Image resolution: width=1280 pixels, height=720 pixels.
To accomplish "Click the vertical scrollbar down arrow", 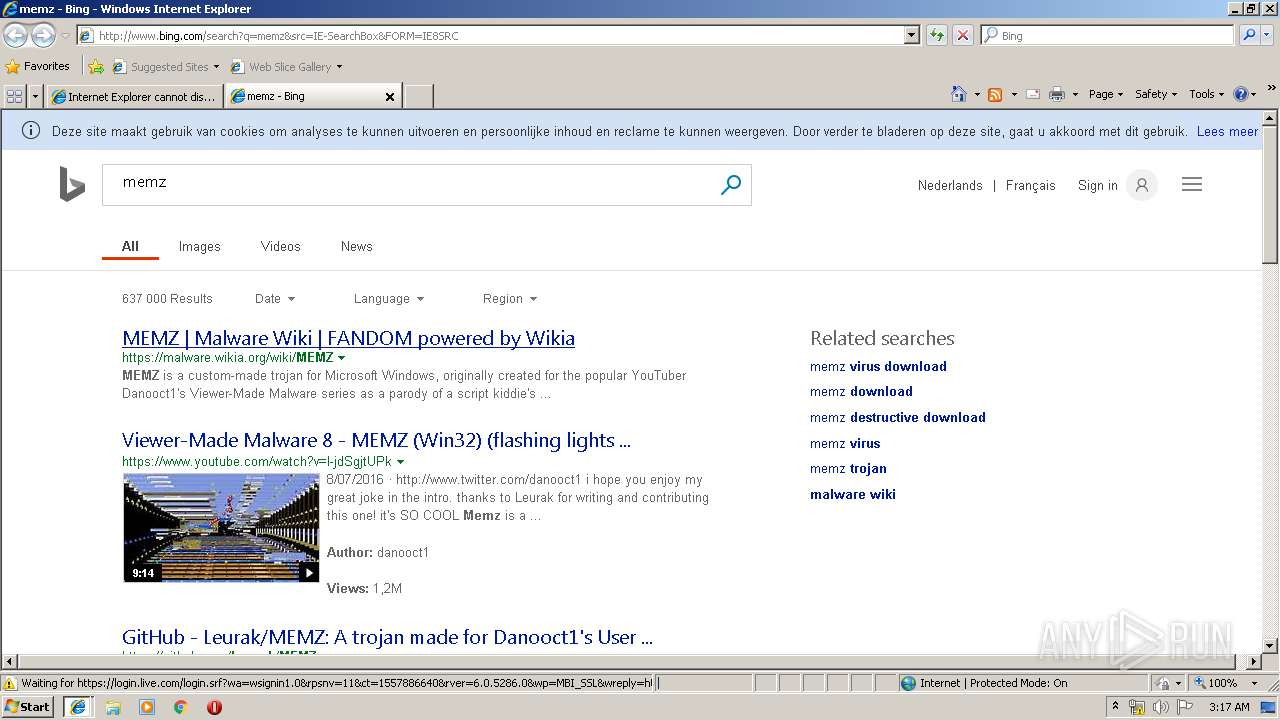I will click(1270, 646).
